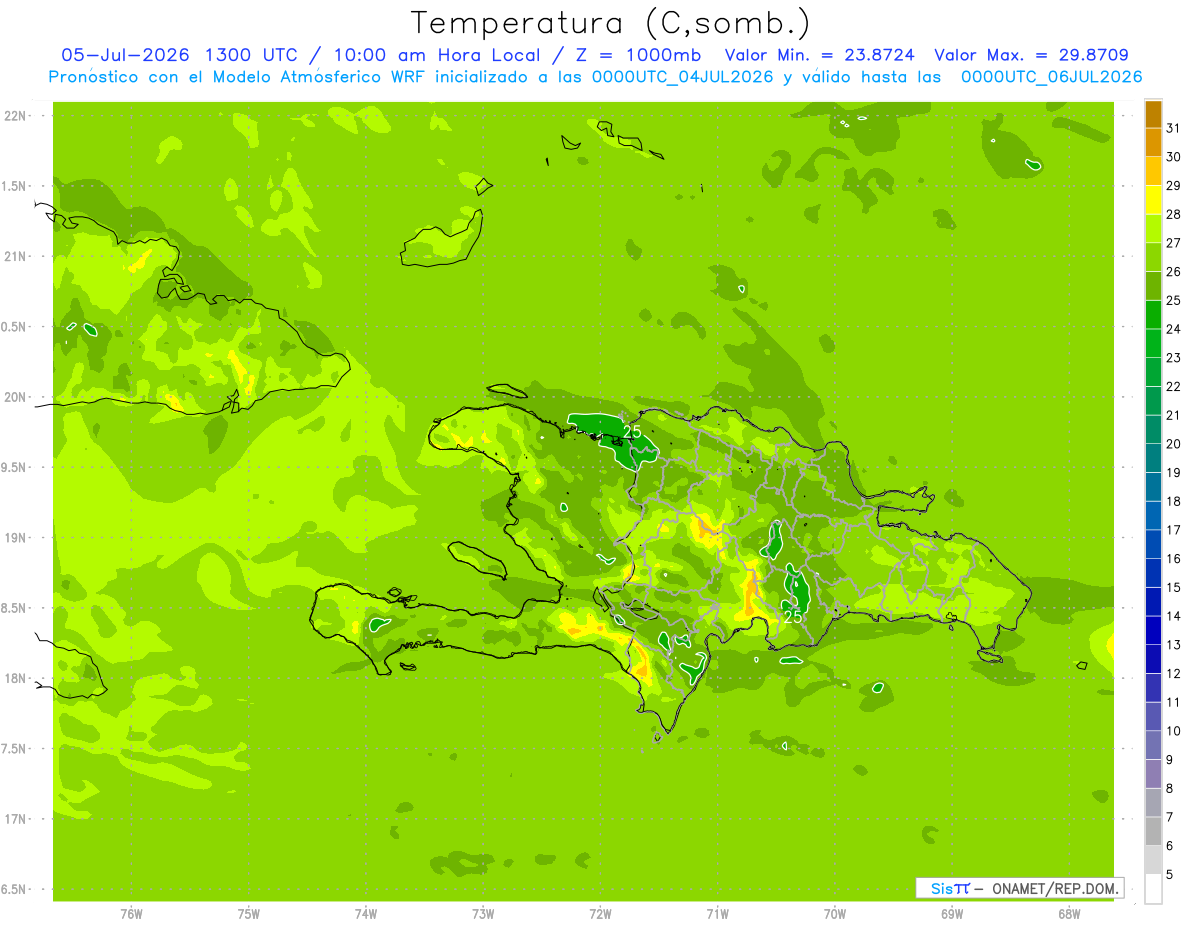Click the '17N' latitude label
Viewport: 1200px width, 927px height.
(17, 819)
